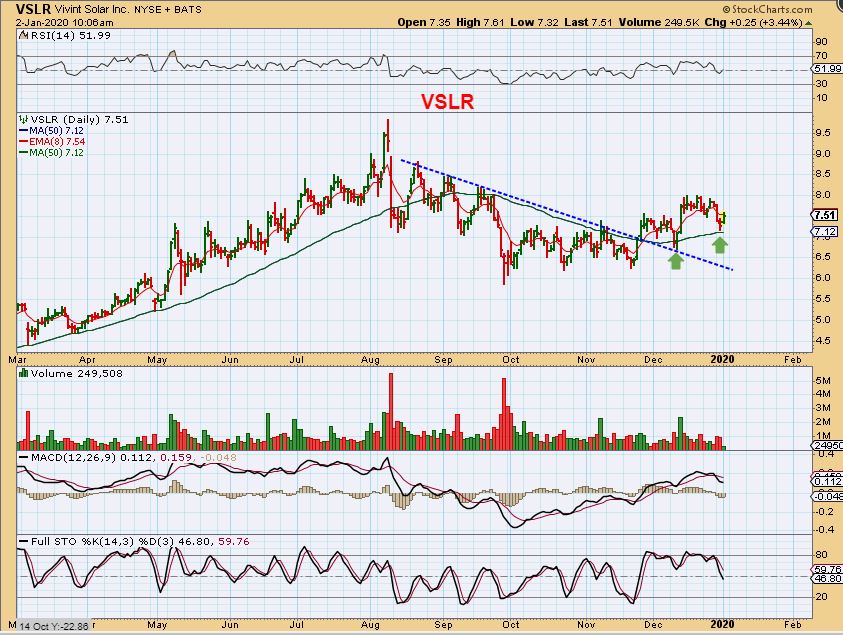The width and height of the screenshot is (843, 635).
Task: Click the 2-Jan-2020 10:06am timestamp
Action: [64, 23]
